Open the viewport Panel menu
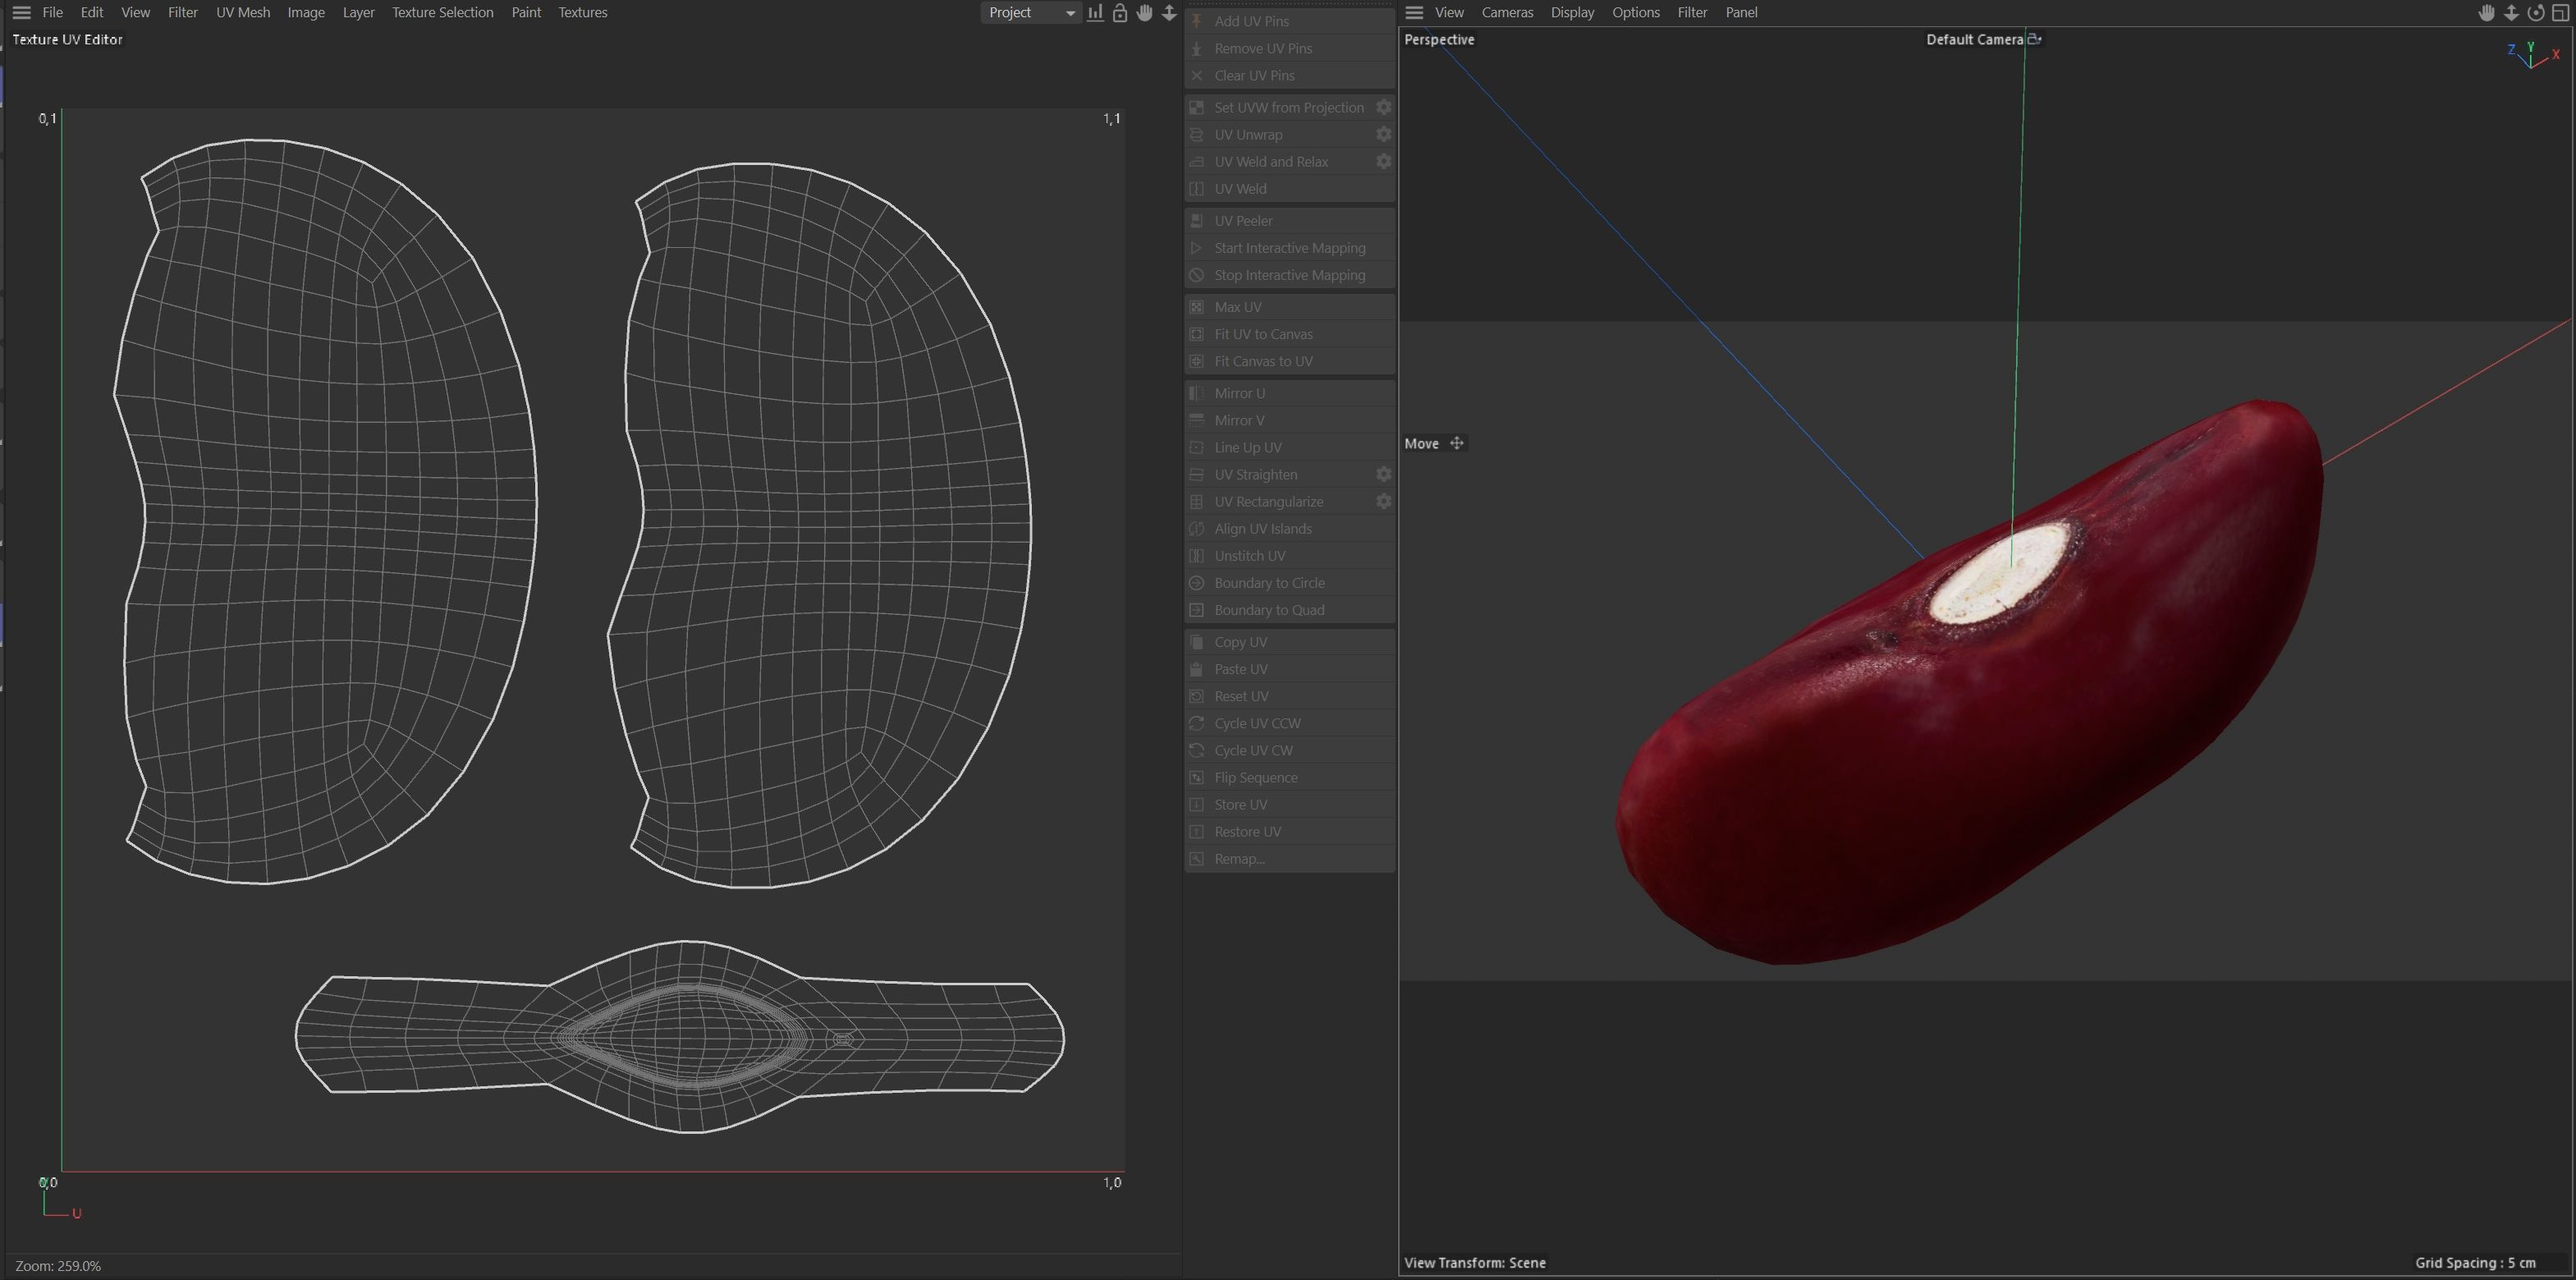The height and width of the screenshot is (1280, 2576). 1741,13
